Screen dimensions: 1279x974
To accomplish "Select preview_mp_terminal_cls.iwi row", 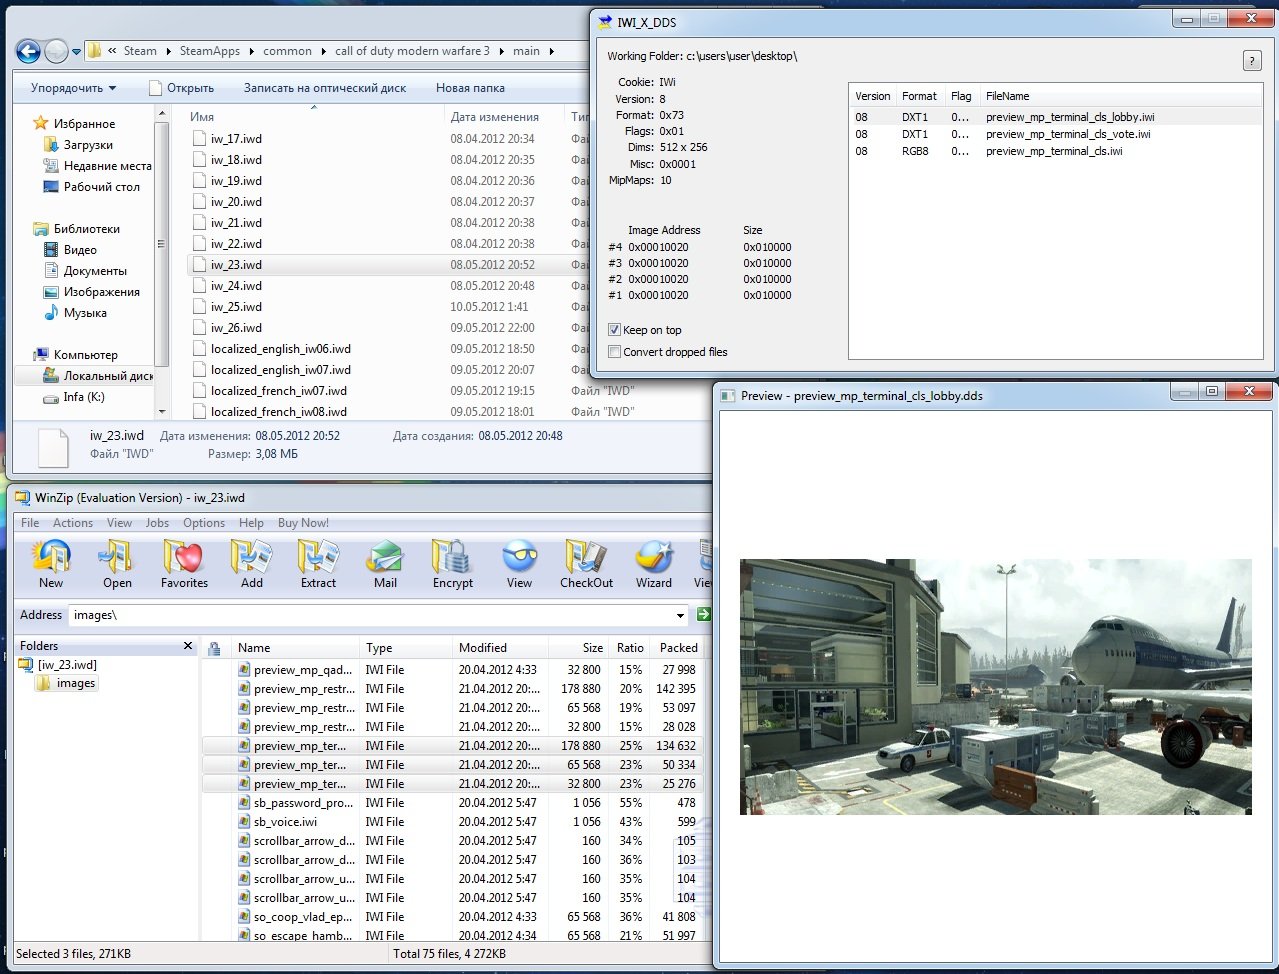I will point(1054,151).
